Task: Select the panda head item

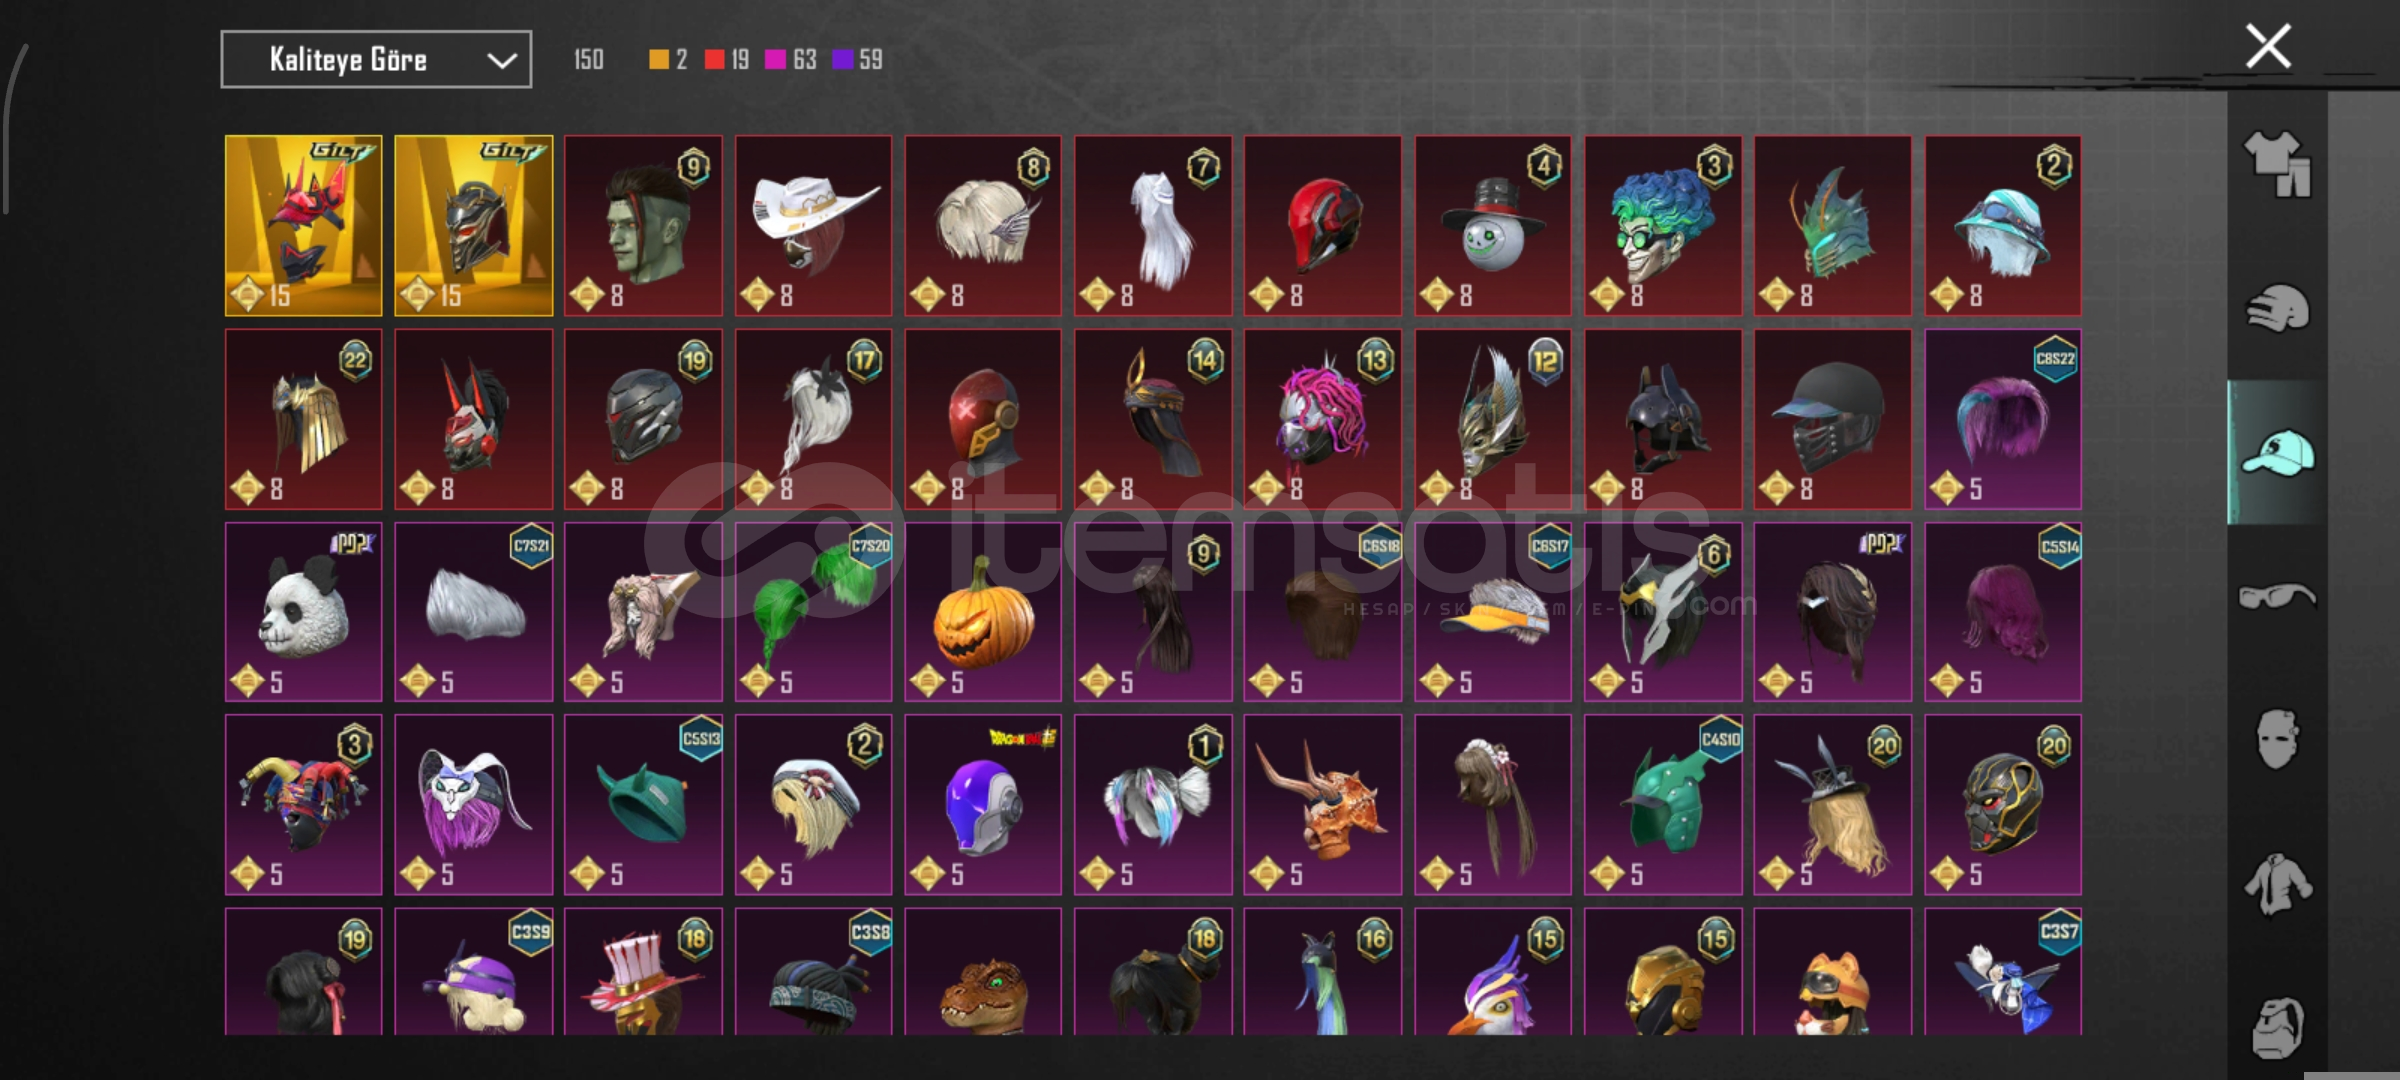Action: [303, 611]
